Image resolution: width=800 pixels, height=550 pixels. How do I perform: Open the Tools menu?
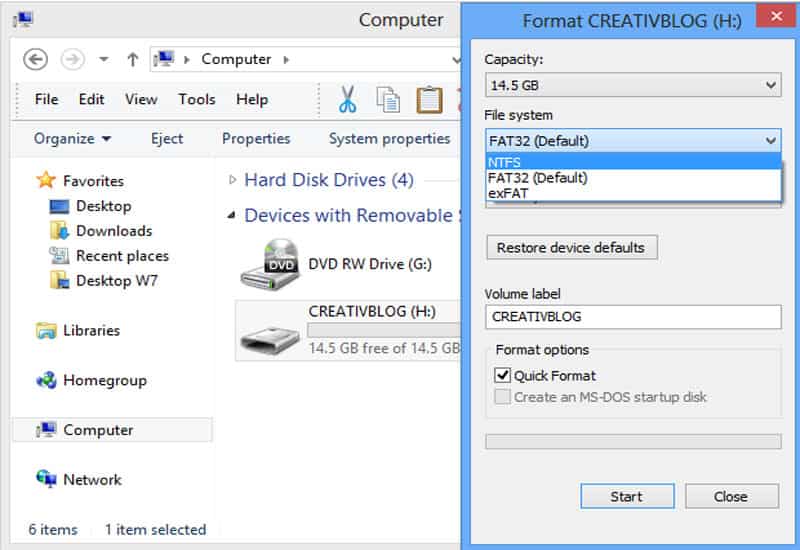pyautogui.click(x=196, y=99)
